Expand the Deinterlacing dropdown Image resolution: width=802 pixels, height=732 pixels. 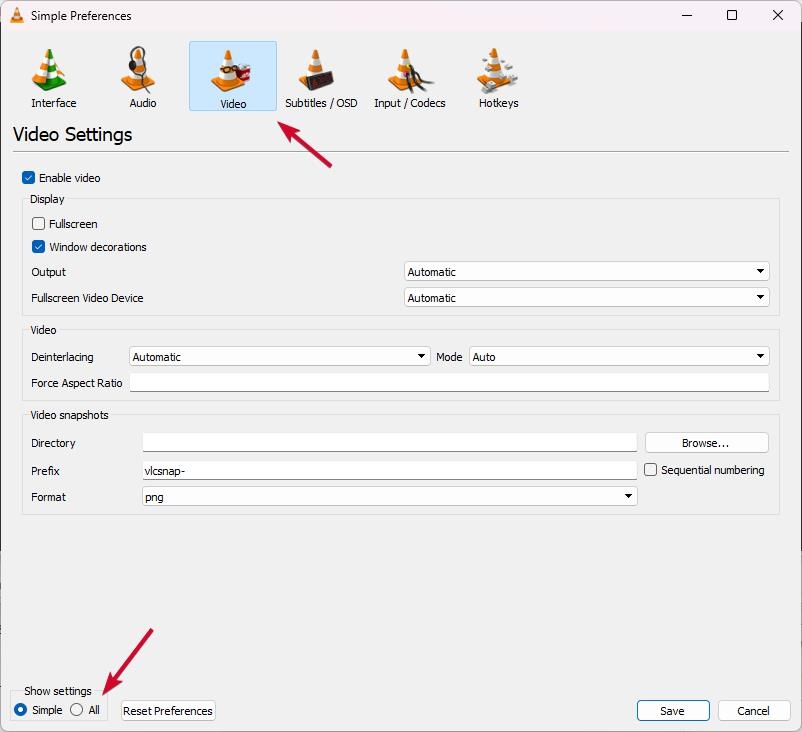(x=279, y=357)
